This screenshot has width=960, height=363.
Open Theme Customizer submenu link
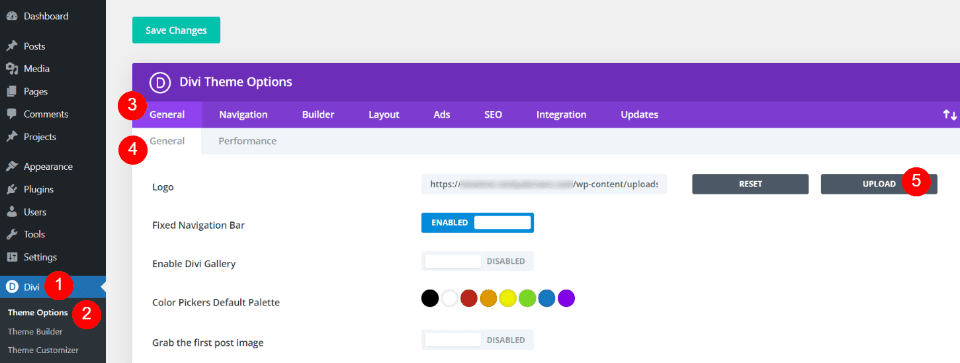43,350
